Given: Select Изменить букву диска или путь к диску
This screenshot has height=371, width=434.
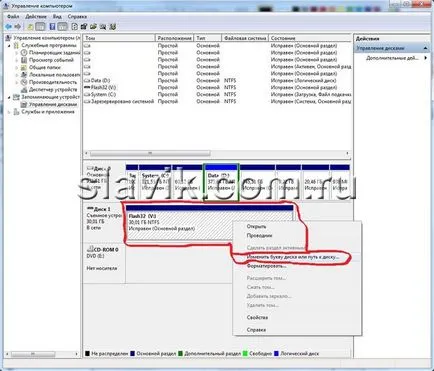Looking at the screenshot, I should pyautogui.click(x=293, y=257).
